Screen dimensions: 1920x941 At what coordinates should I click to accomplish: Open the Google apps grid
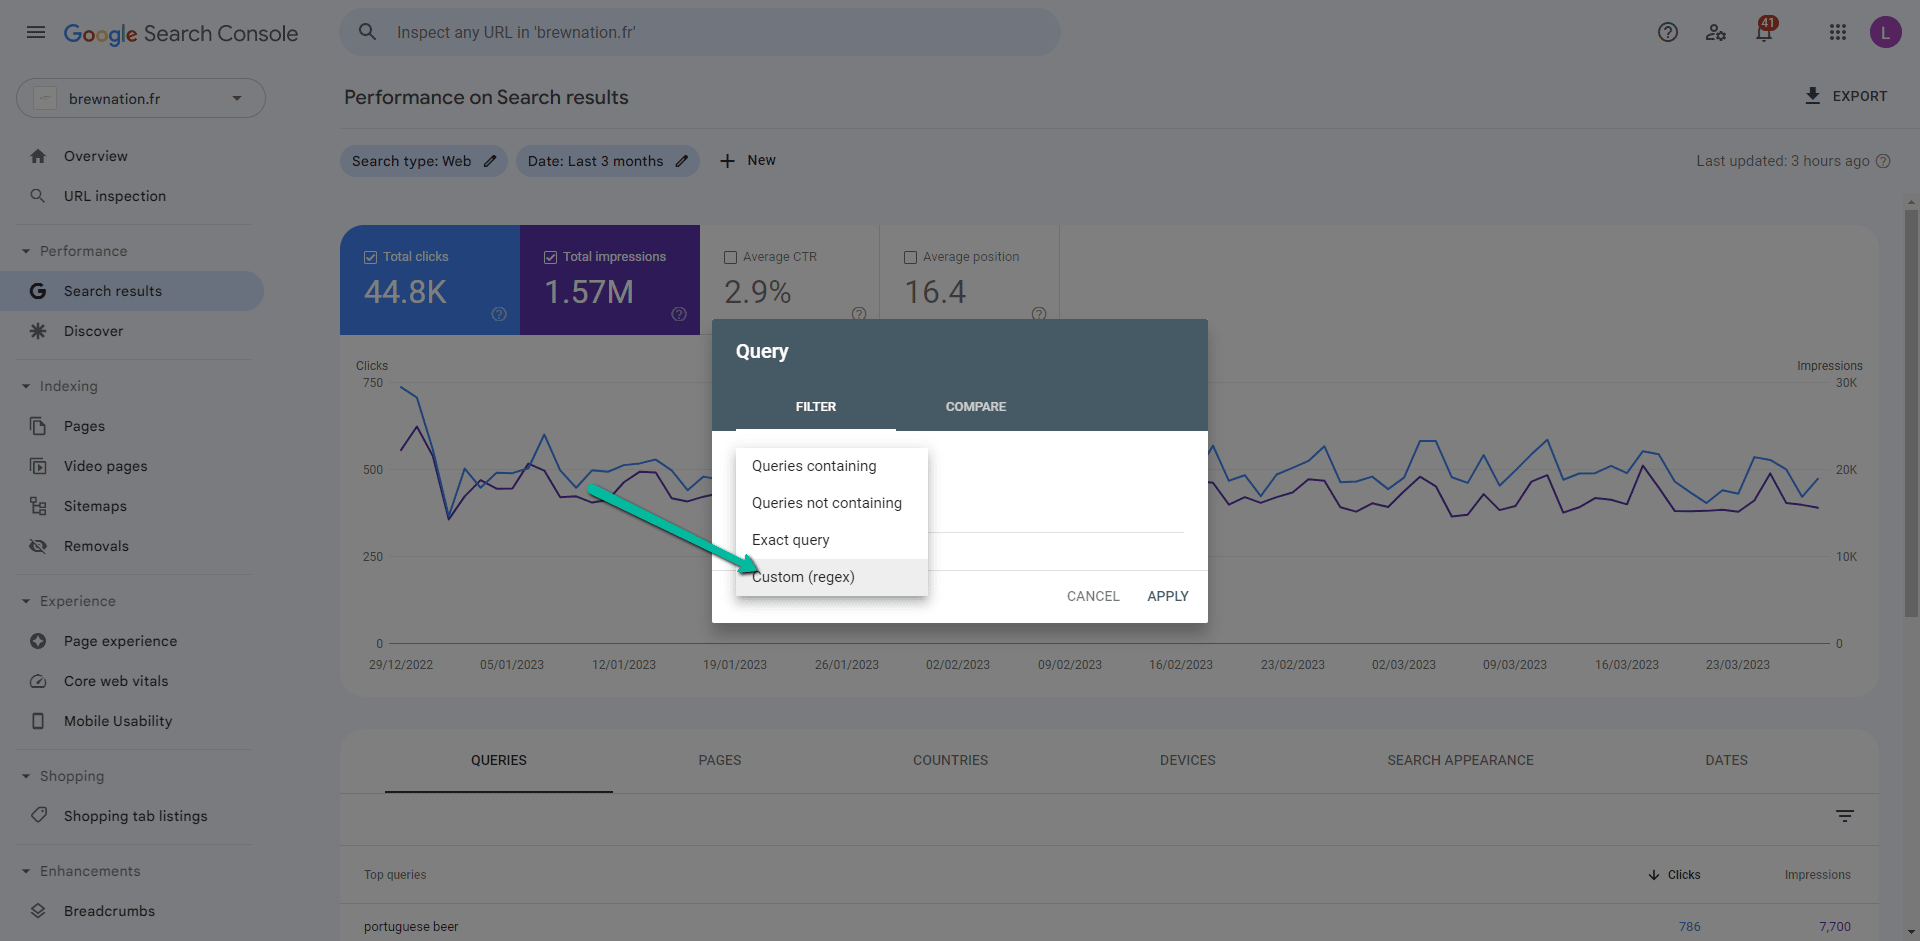coord(1838,32)
